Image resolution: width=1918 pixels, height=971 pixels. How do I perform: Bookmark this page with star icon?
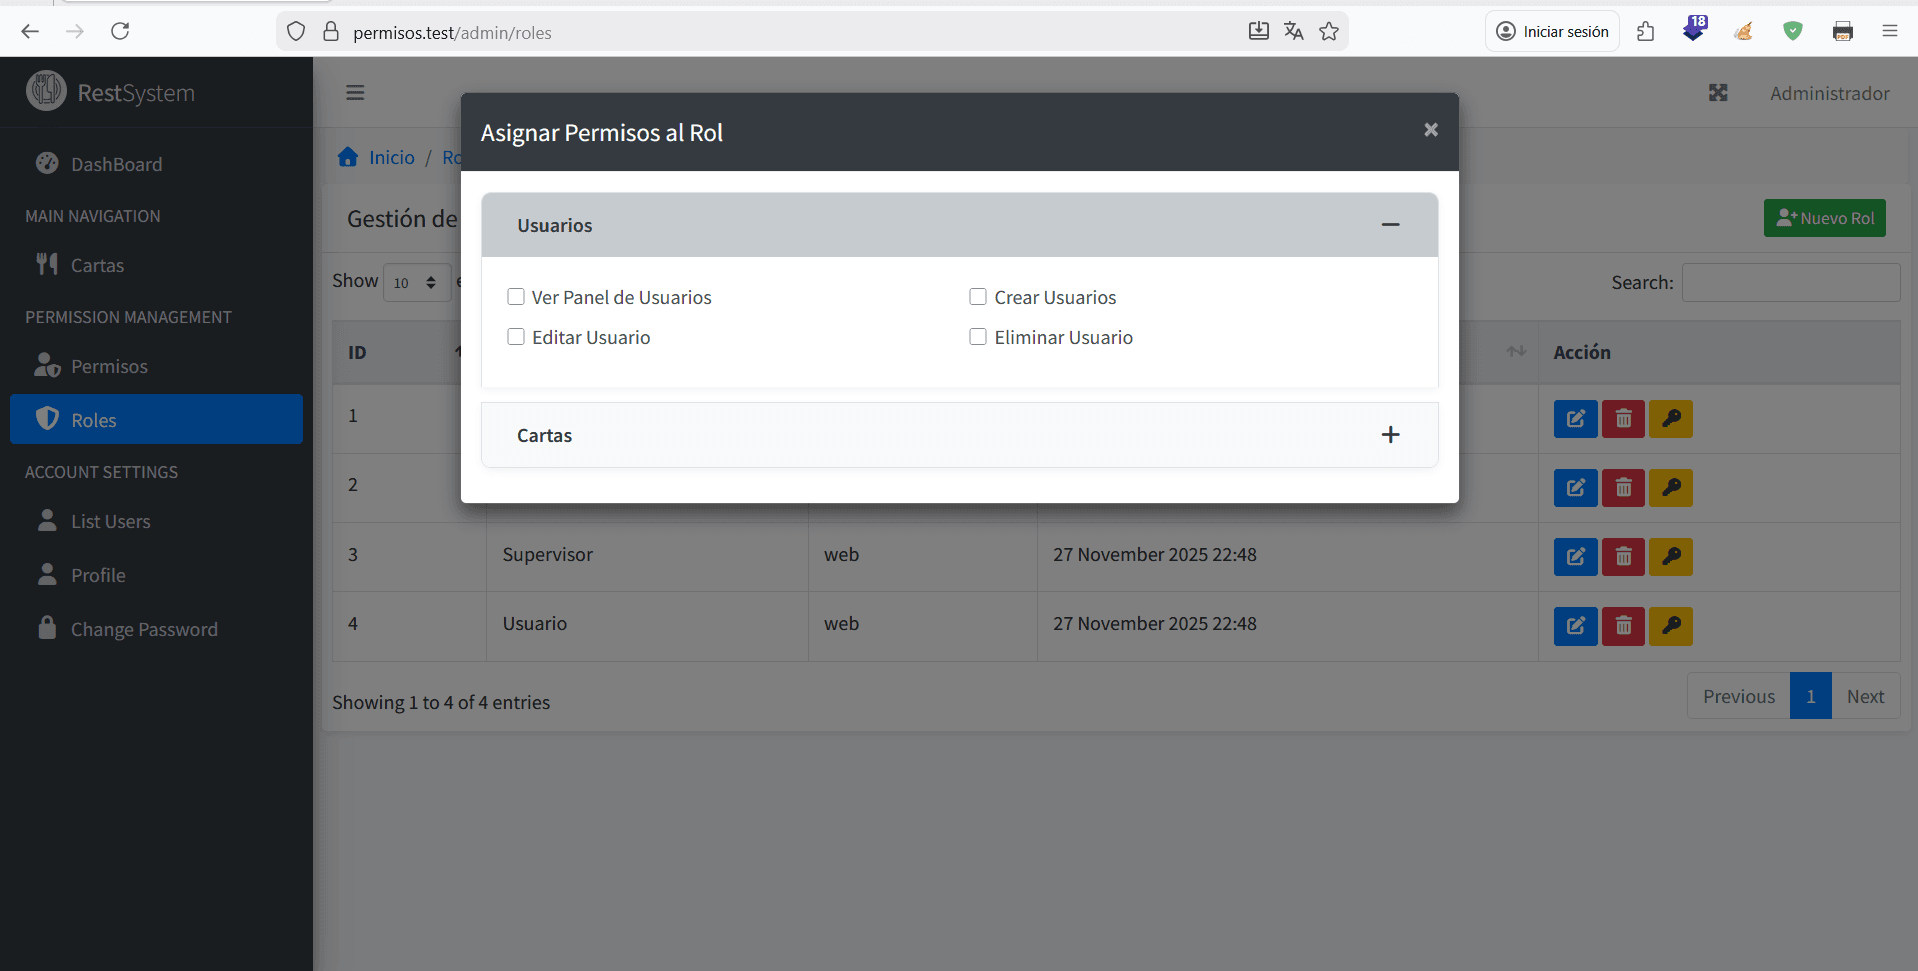tap(1329, 31)
